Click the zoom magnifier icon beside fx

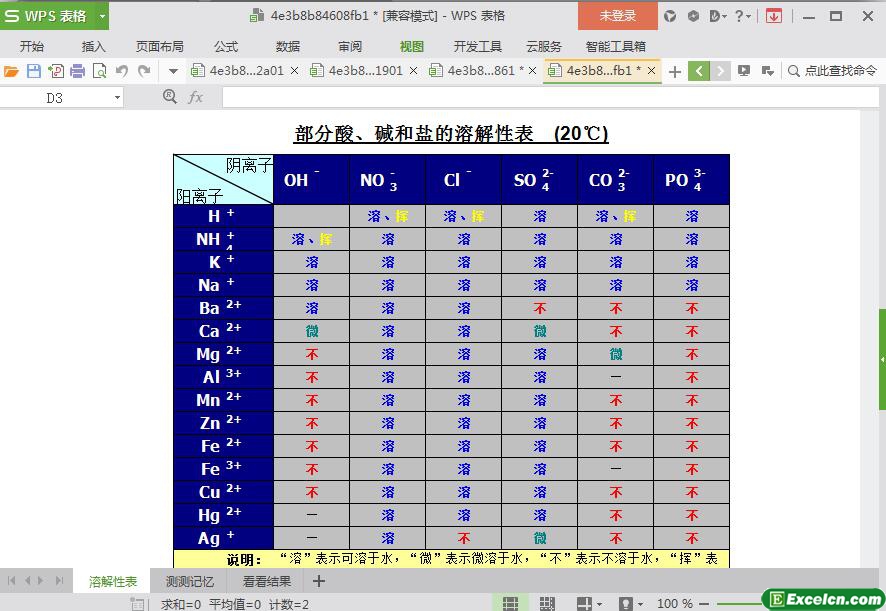[170, 97]
